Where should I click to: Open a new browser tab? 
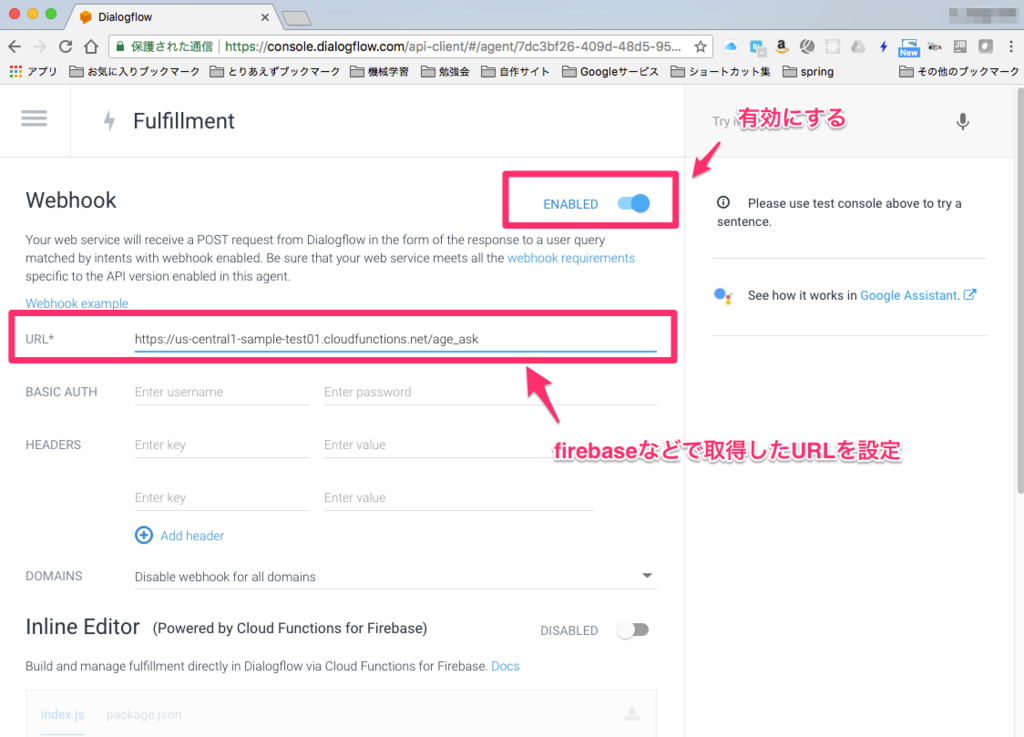297,18
